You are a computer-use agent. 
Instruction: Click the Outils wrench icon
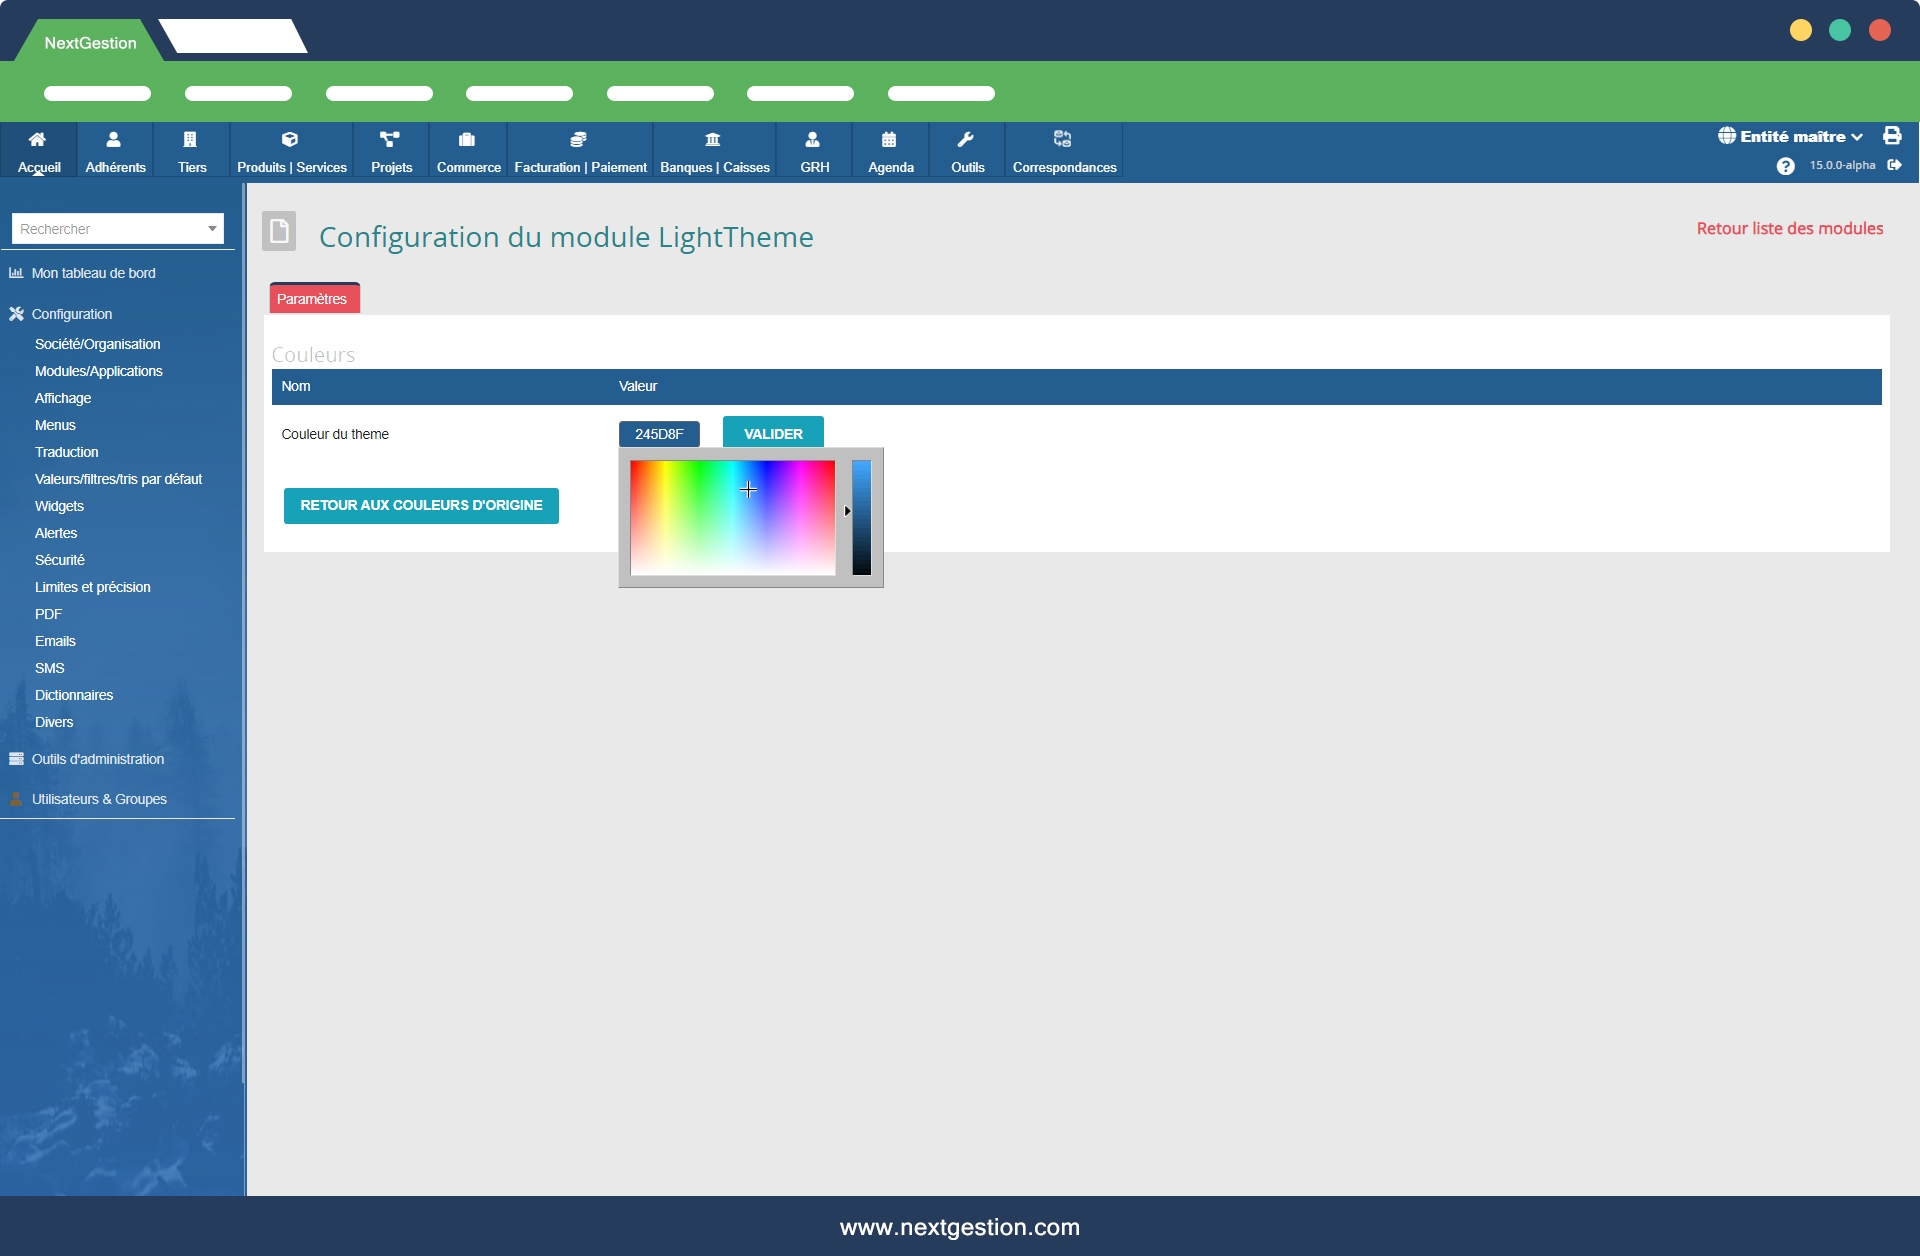(x=966, y=140)
